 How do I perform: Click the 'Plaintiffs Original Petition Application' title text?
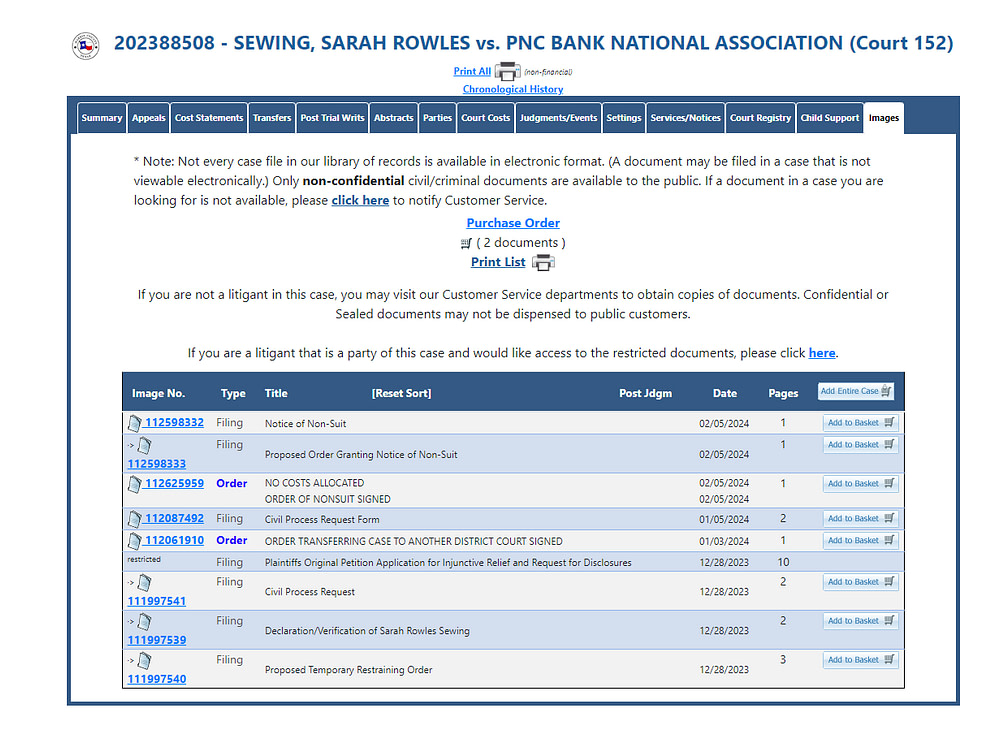click(x=448, y=563)
